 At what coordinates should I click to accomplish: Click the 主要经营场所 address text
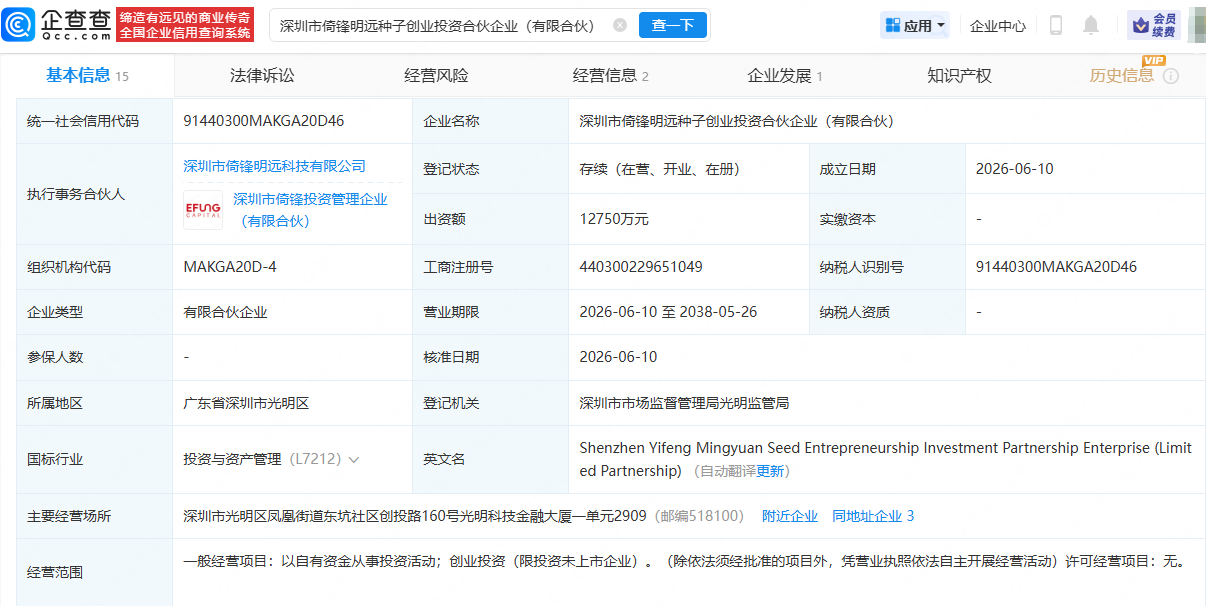(416, 516)
